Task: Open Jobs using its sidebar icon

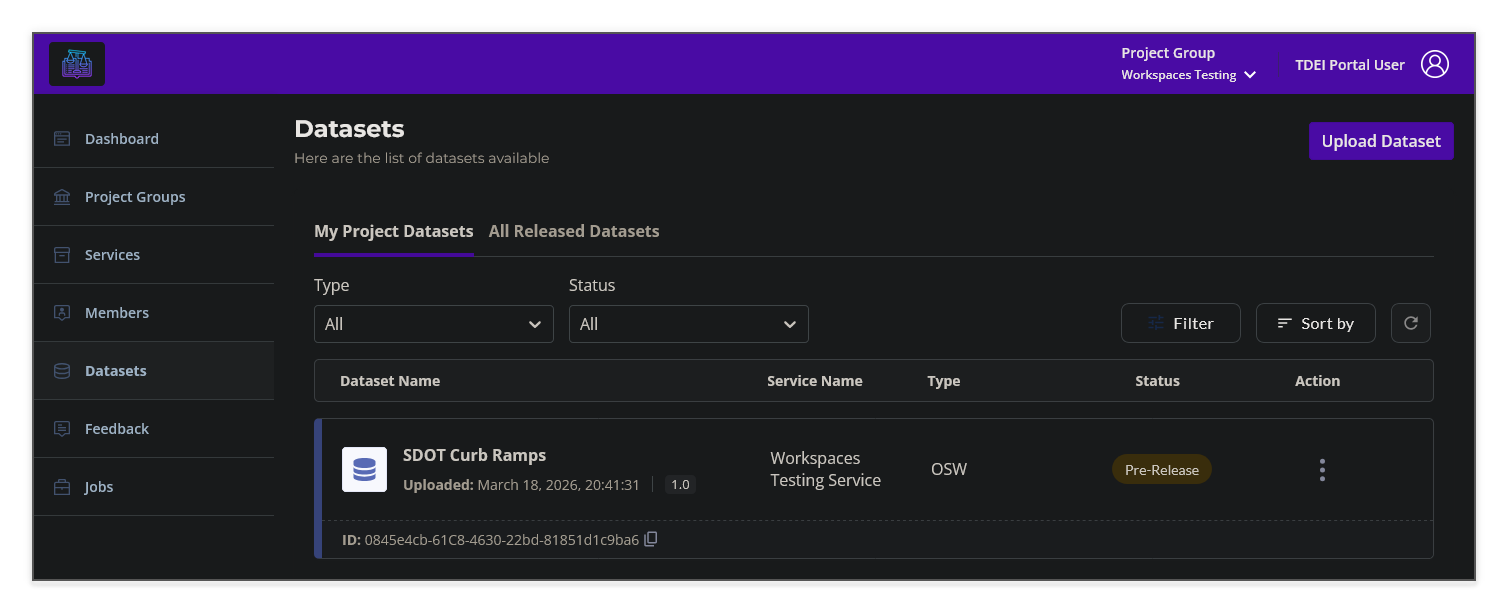Action: tap(62, 486)
